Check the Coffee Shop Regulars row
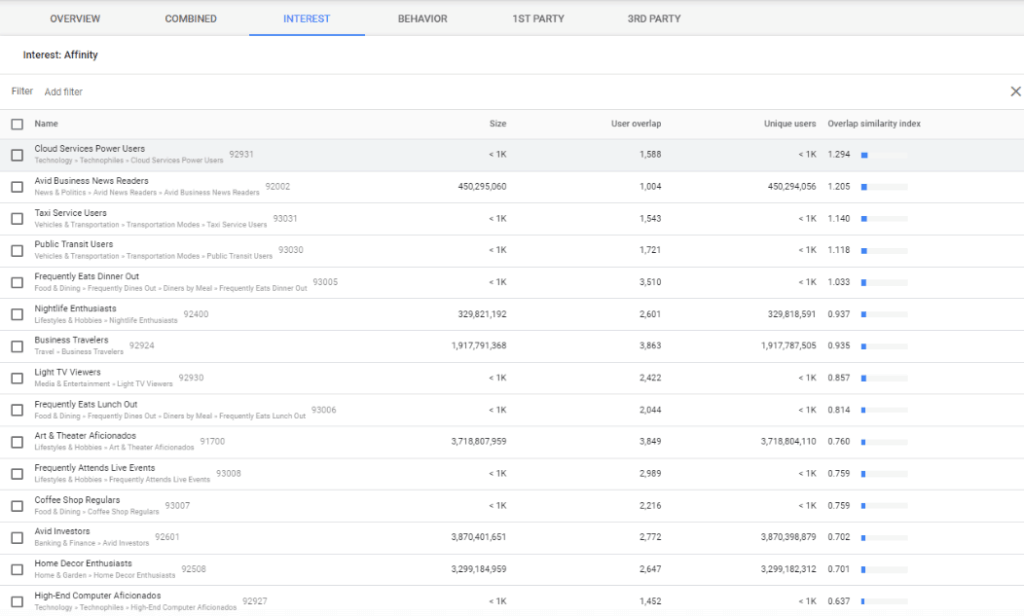The height and width of the screenshot is (616, 1024). (x=17, y=506)
